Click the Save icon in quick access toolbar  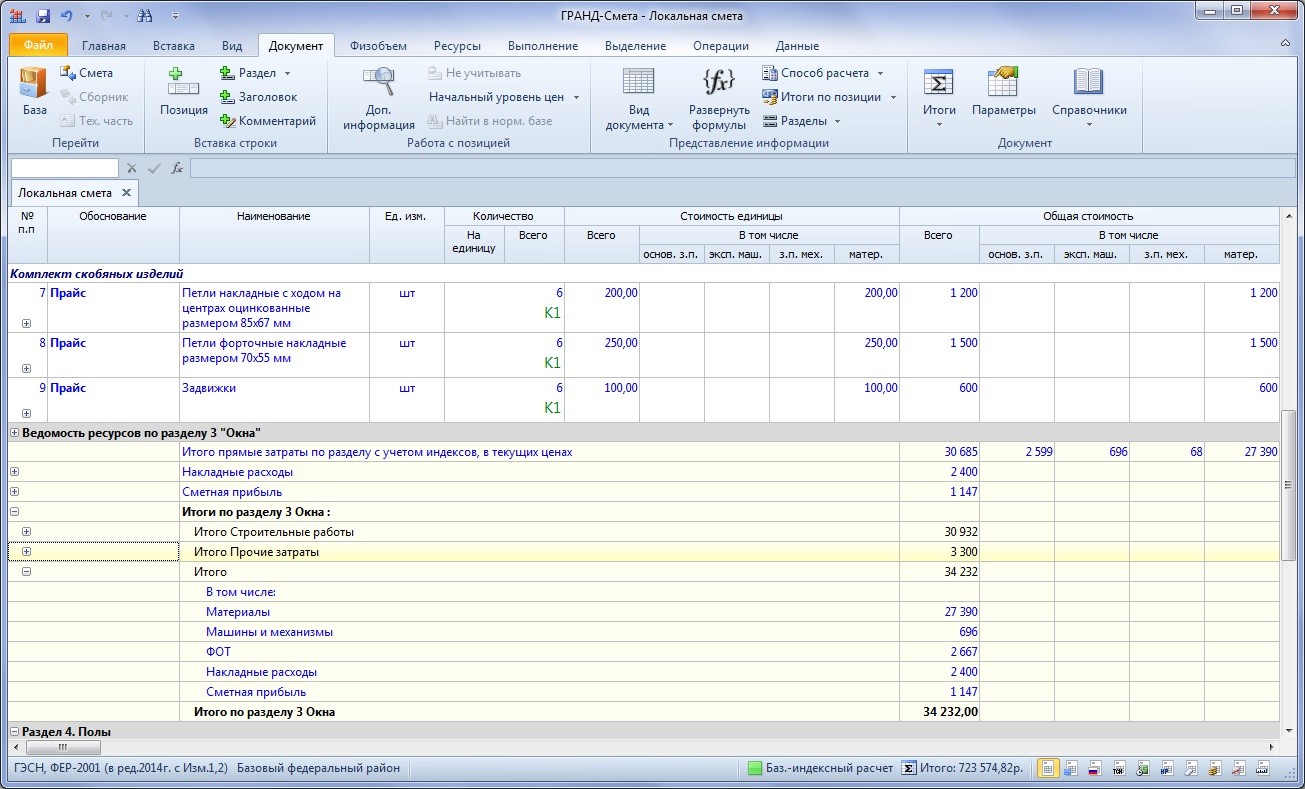[x=43, y=16]
